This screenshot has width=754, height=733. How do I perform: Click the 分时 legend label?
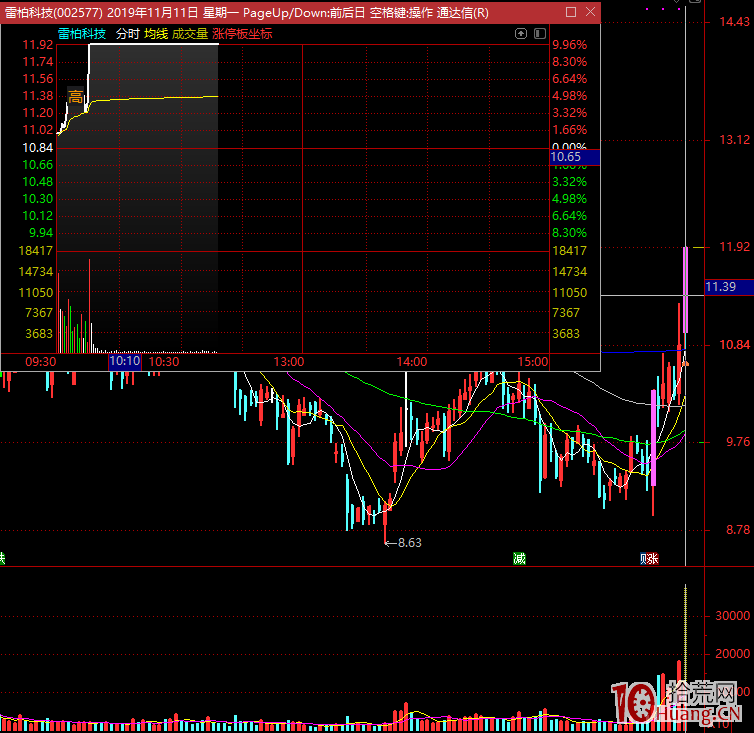point(127,34)
